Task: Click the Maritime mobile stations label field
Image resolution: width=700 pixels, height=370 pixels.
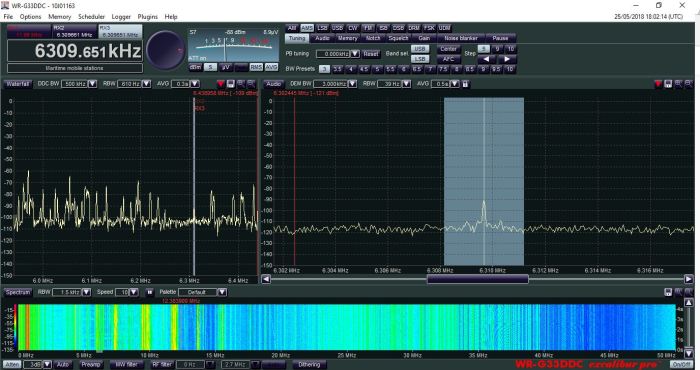Action: click(x=75, y=68)
